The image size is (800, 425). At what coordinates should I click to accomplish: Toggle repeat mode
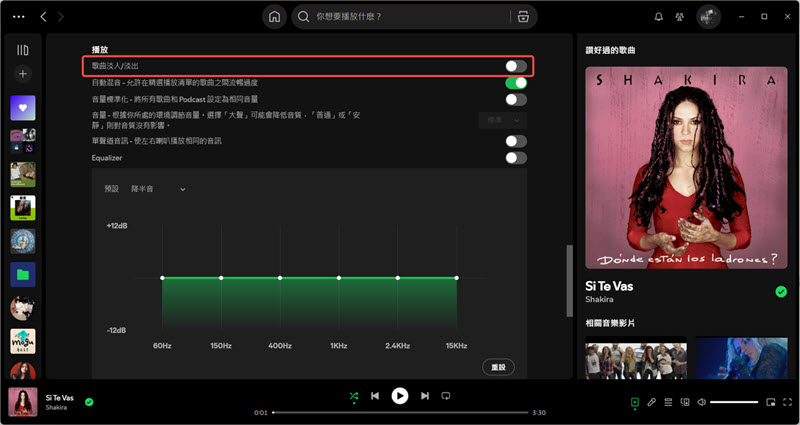[x=446, y=396]
